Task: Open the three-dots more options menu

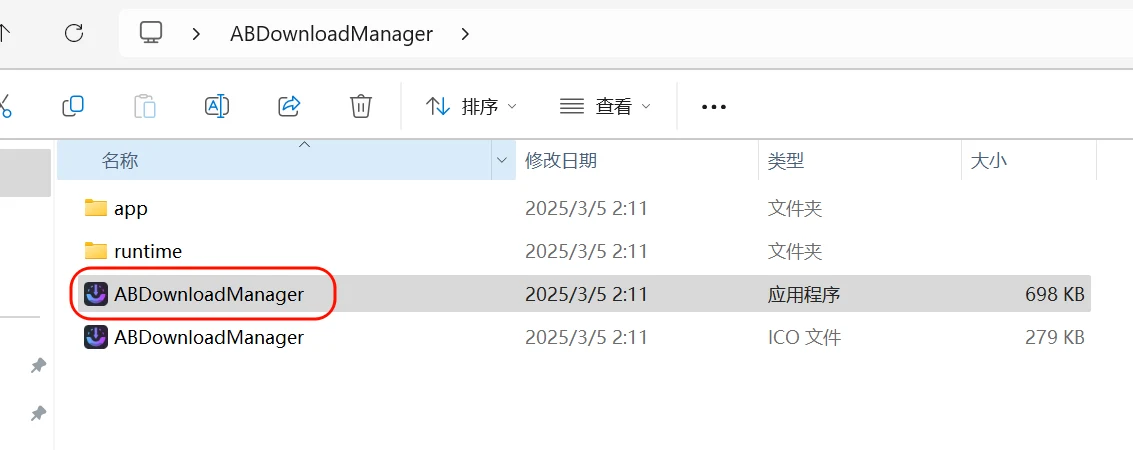Action: (713, 106)
